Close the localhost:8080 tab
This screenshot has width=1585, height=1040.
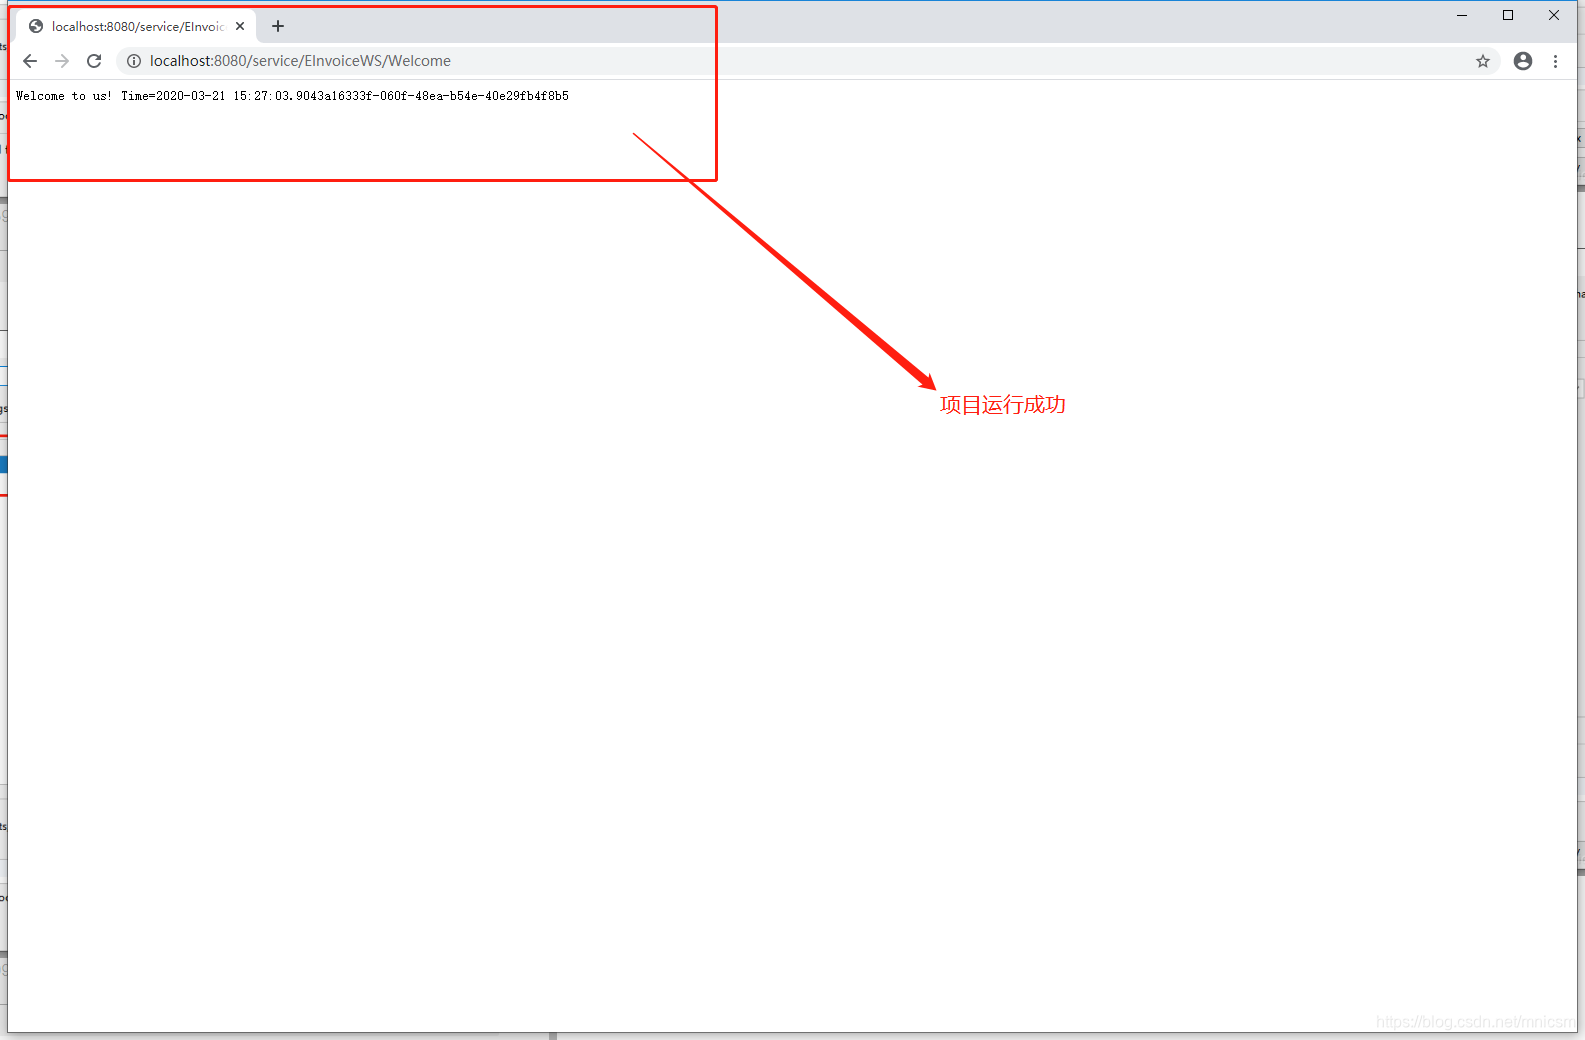pos(240,26)
